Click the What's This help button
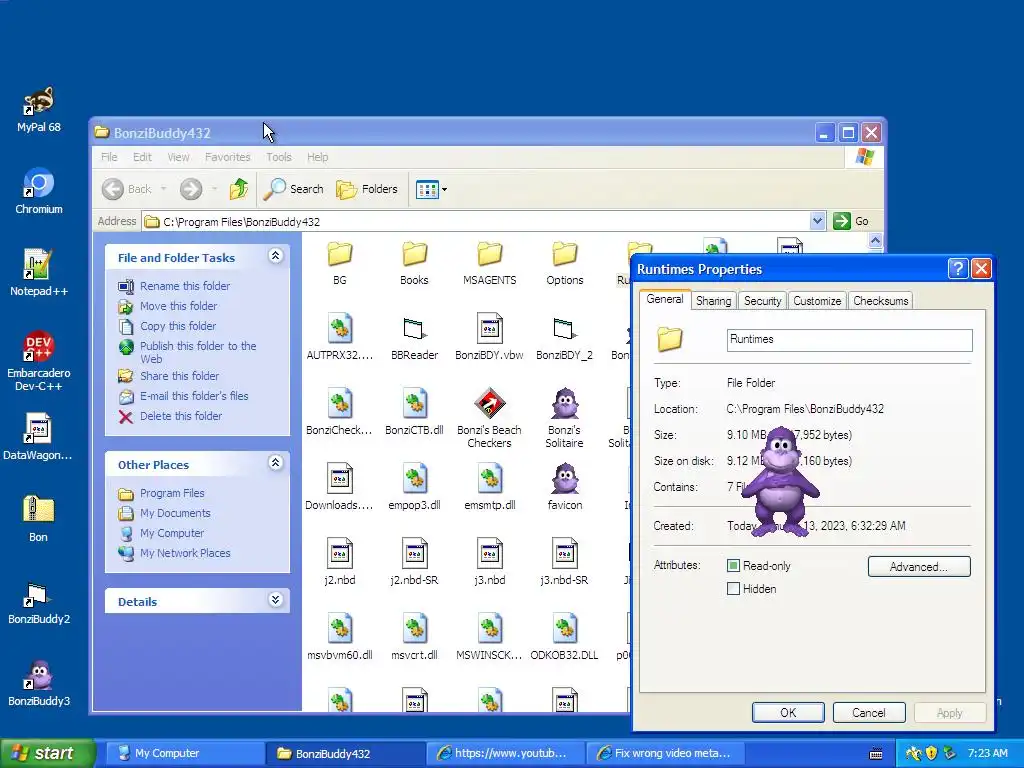This screenshot has height=768, width=1024. (x=957, y=268)
